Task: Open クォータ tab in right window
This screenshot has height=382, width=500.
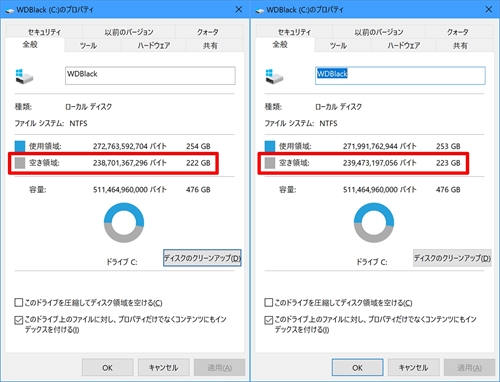Action: pos(458,32)
